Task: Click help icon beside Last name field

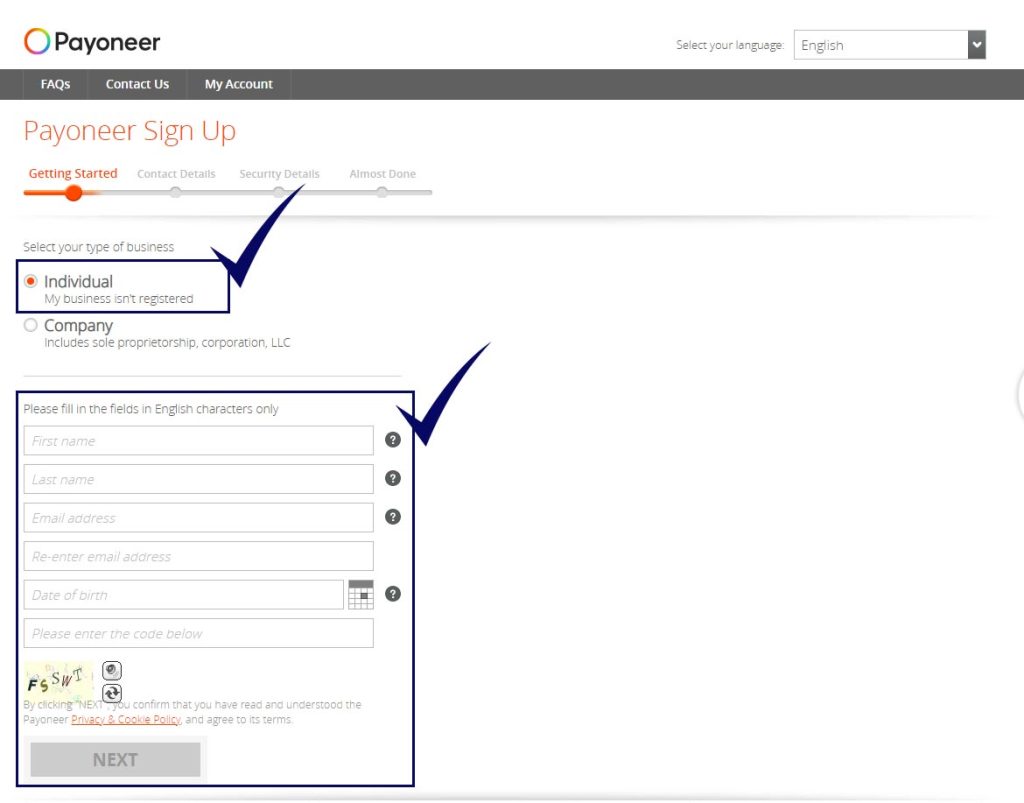Action: [393, 478]
